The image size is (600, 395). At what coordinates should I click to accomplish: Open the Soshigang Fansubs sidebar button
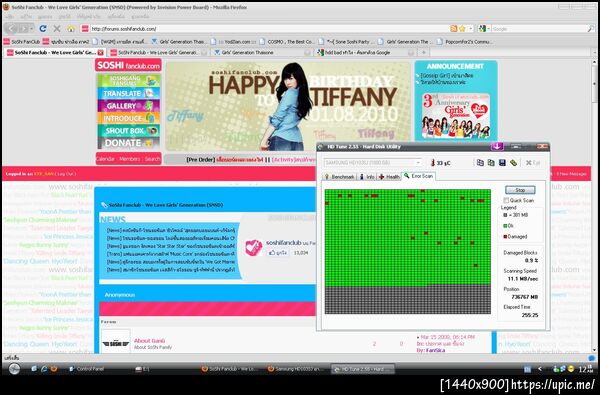(129, 81)
